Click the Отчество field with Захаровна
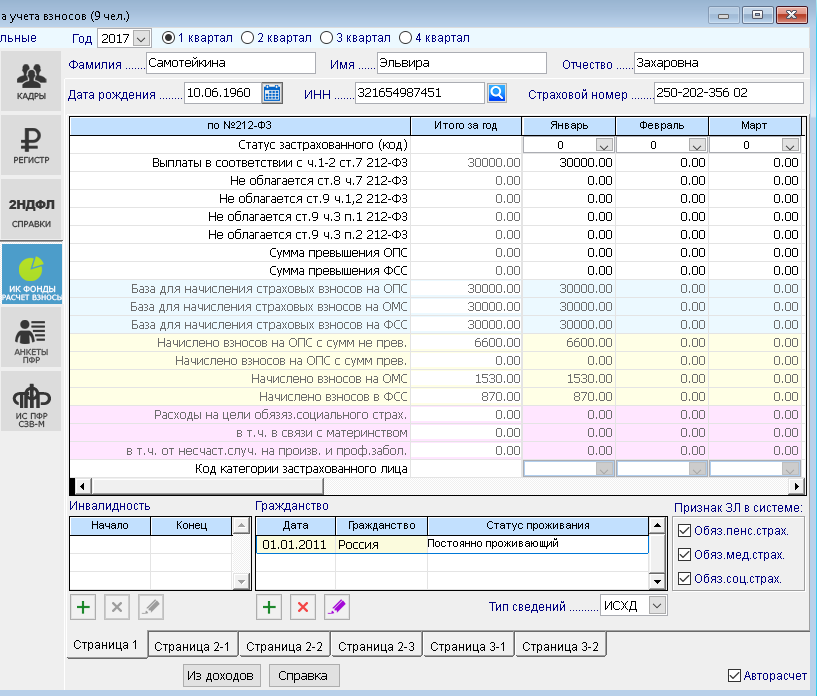The width and height of the screenshot is (817, 696). pos(719,63)
